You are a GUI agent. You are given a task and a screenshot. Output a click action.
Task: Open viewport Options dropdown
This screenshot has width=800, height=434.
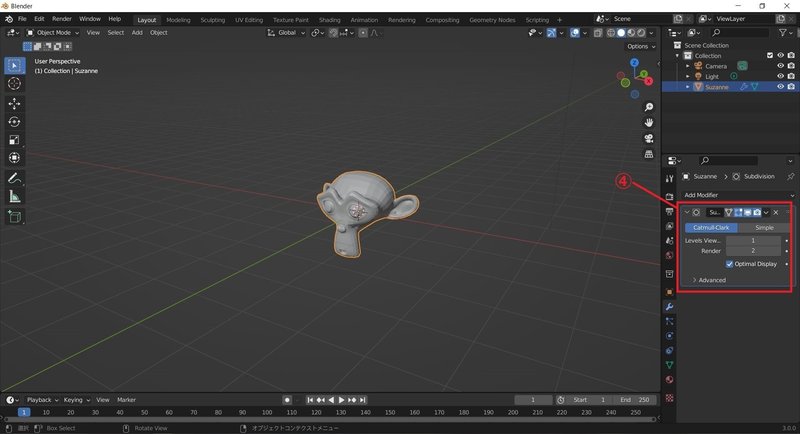click(641, 46)
